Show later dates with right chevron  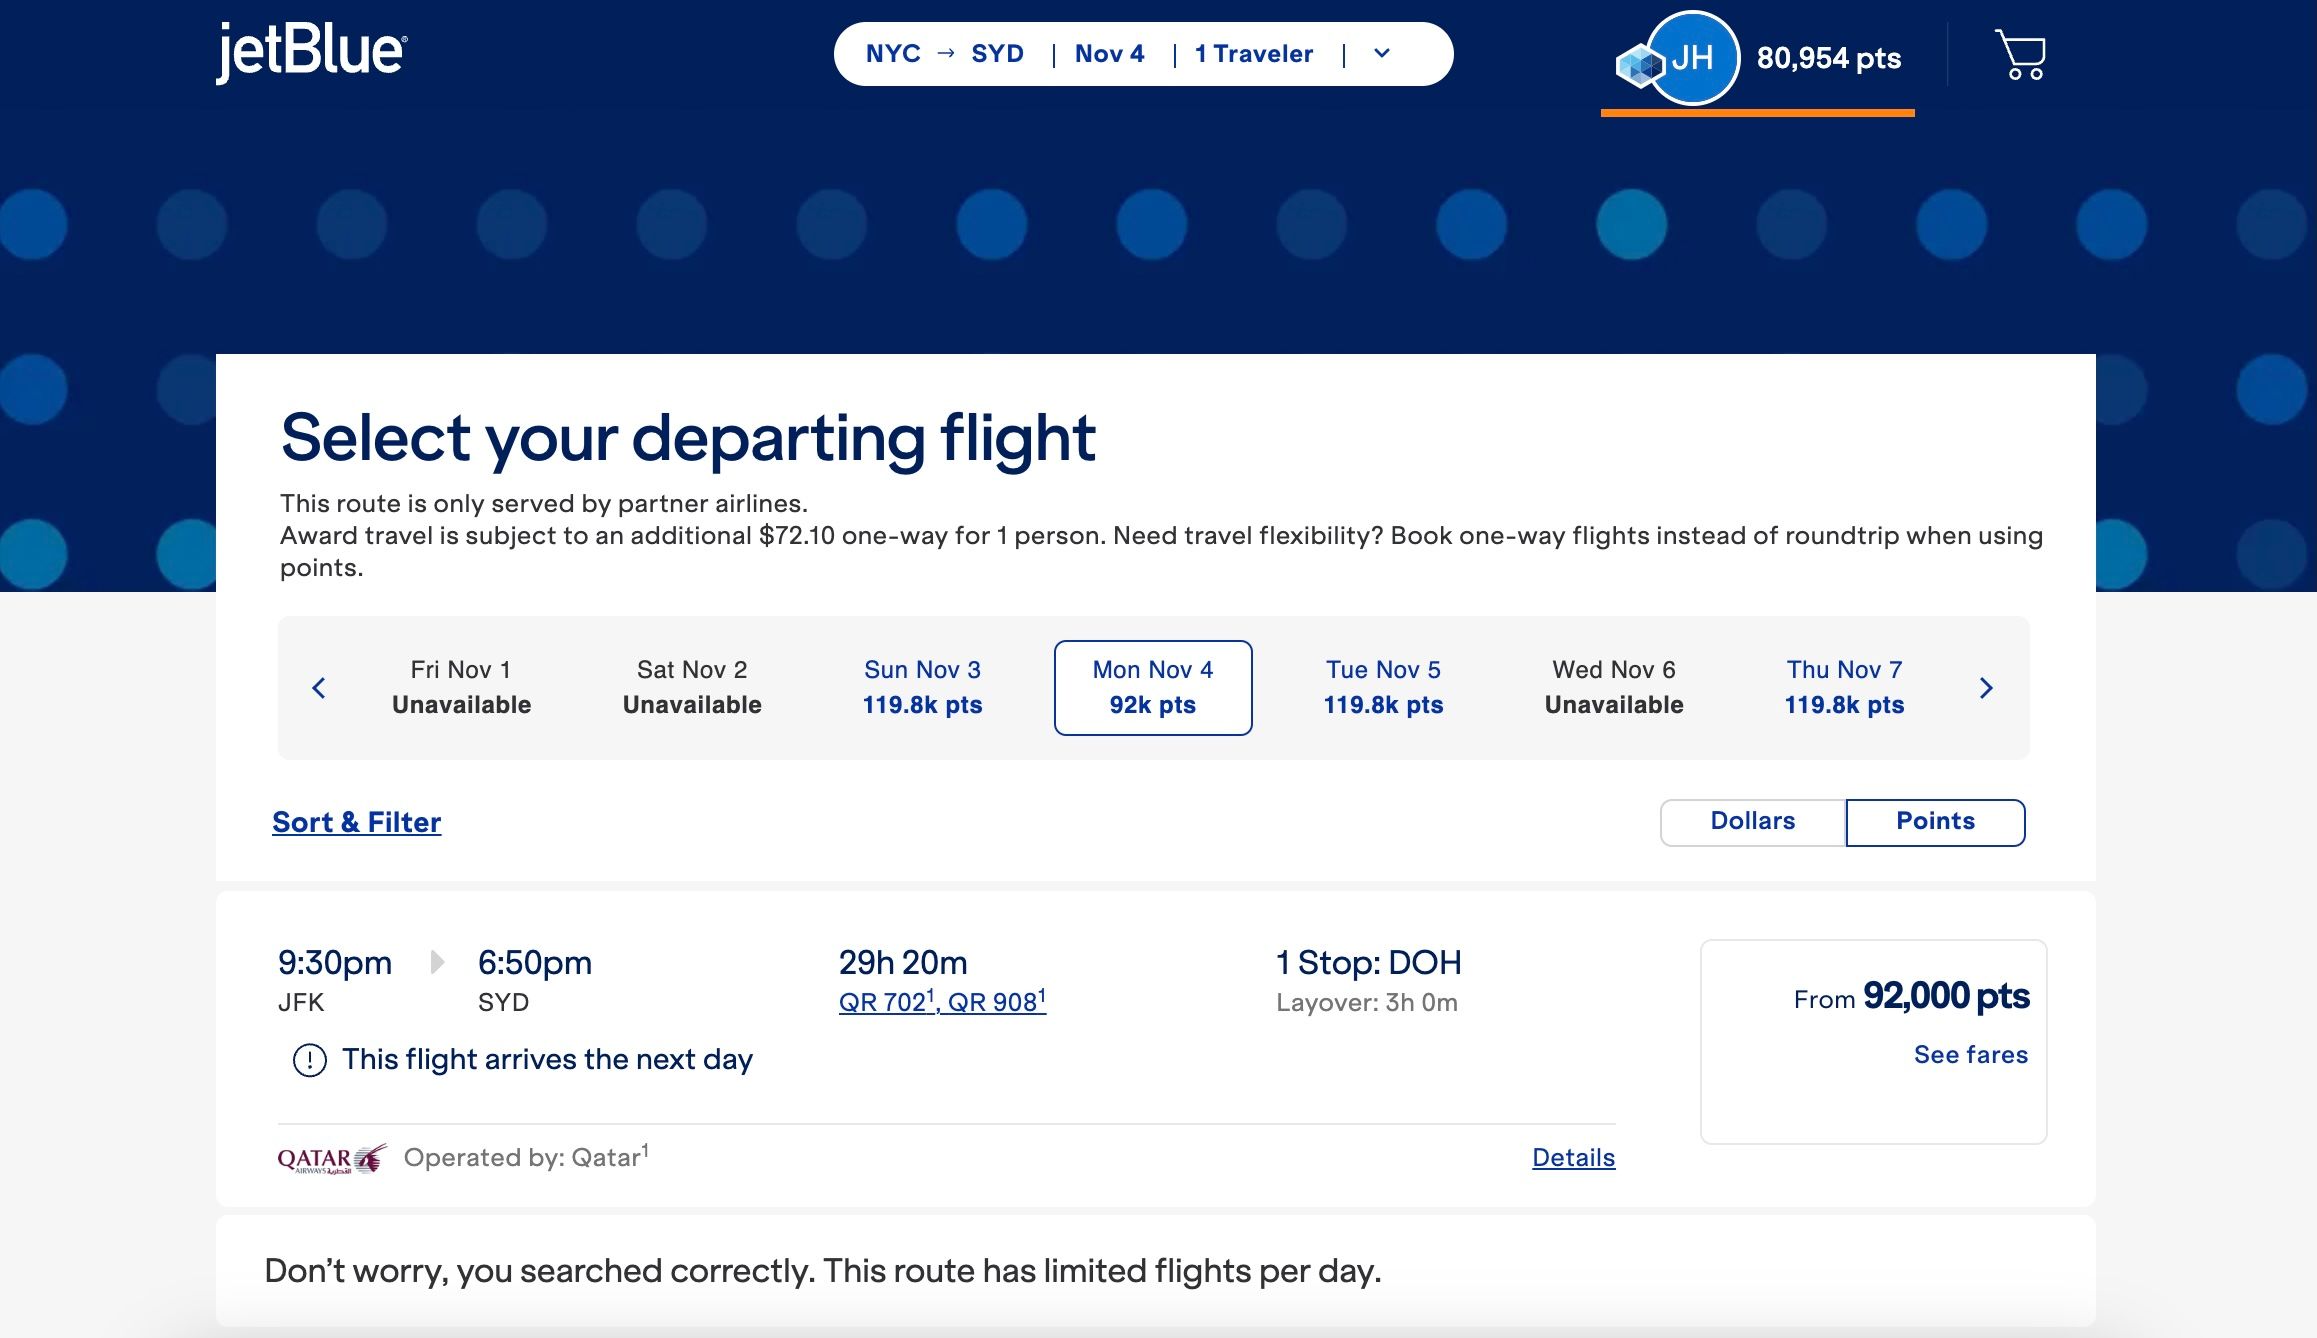[x=1986, y=688]
